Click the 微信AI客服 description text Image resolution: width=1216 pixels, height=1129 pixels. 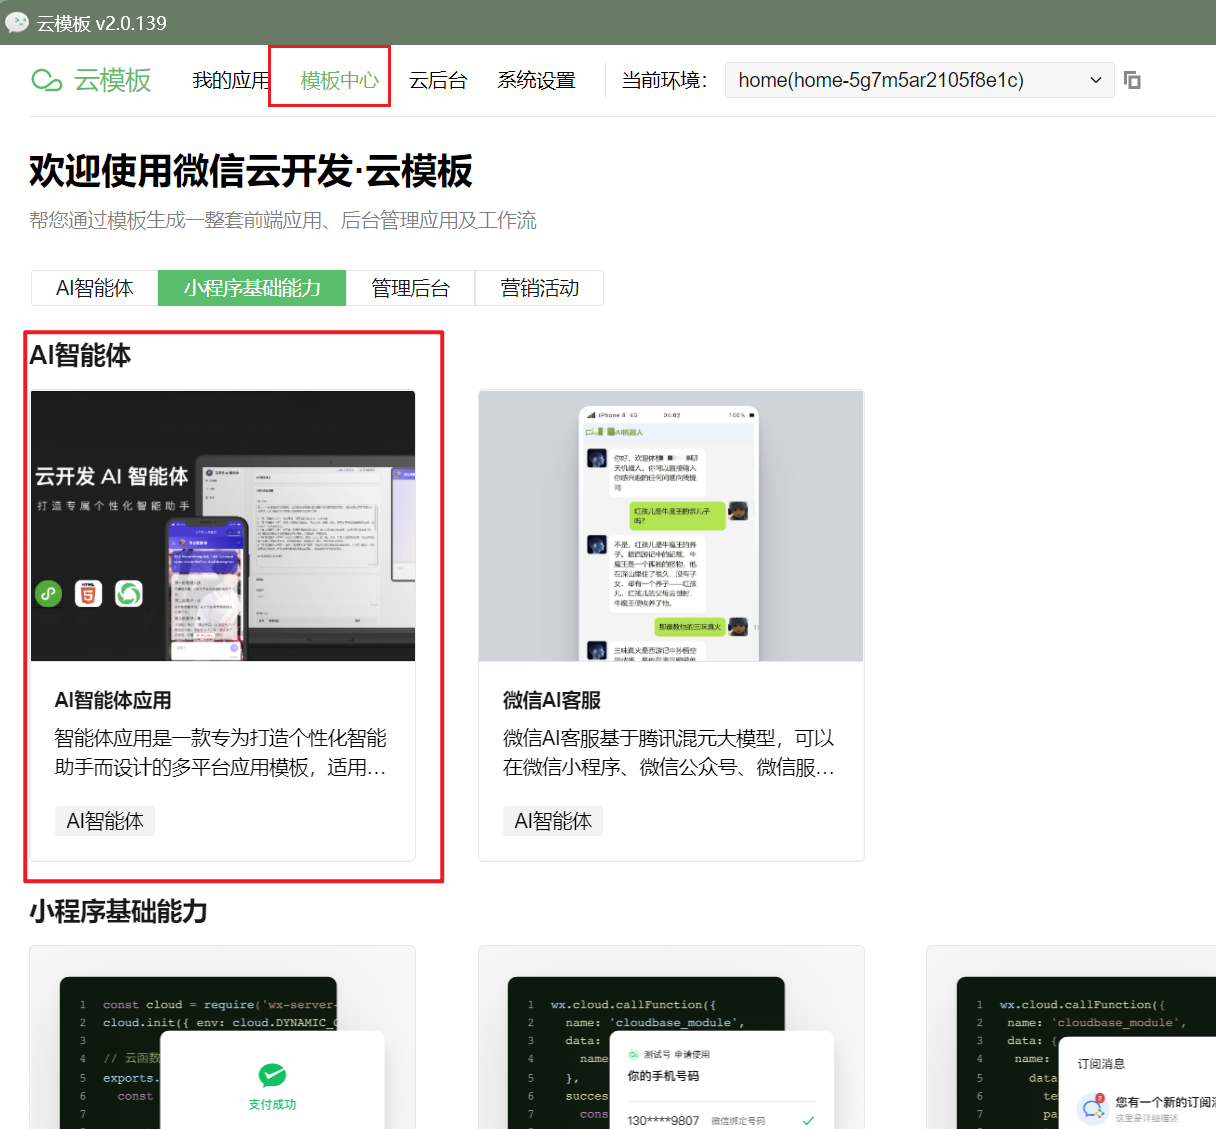coord(669,753)
